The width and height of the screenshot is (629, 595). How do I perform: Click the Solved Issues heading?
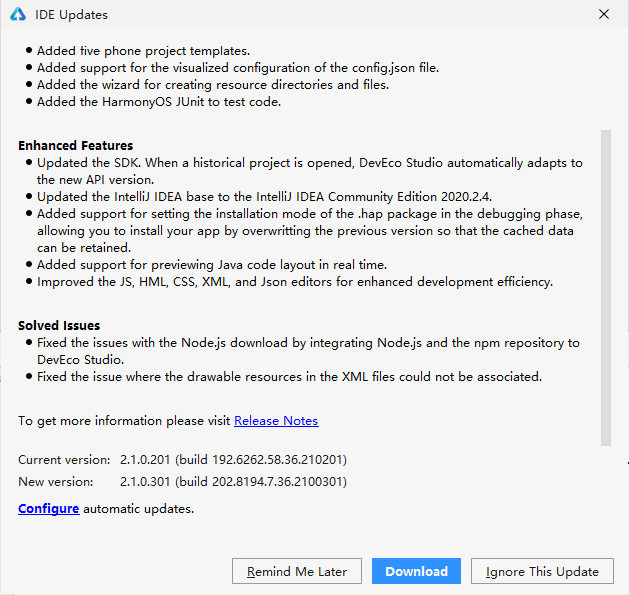[x=59, y=325]
